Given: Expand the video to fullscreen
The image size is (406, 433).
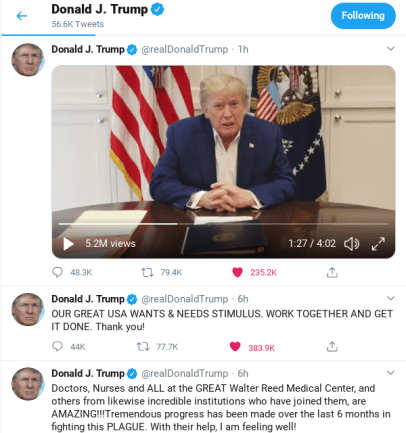Looking at the screenshot, I should [378, 244].
